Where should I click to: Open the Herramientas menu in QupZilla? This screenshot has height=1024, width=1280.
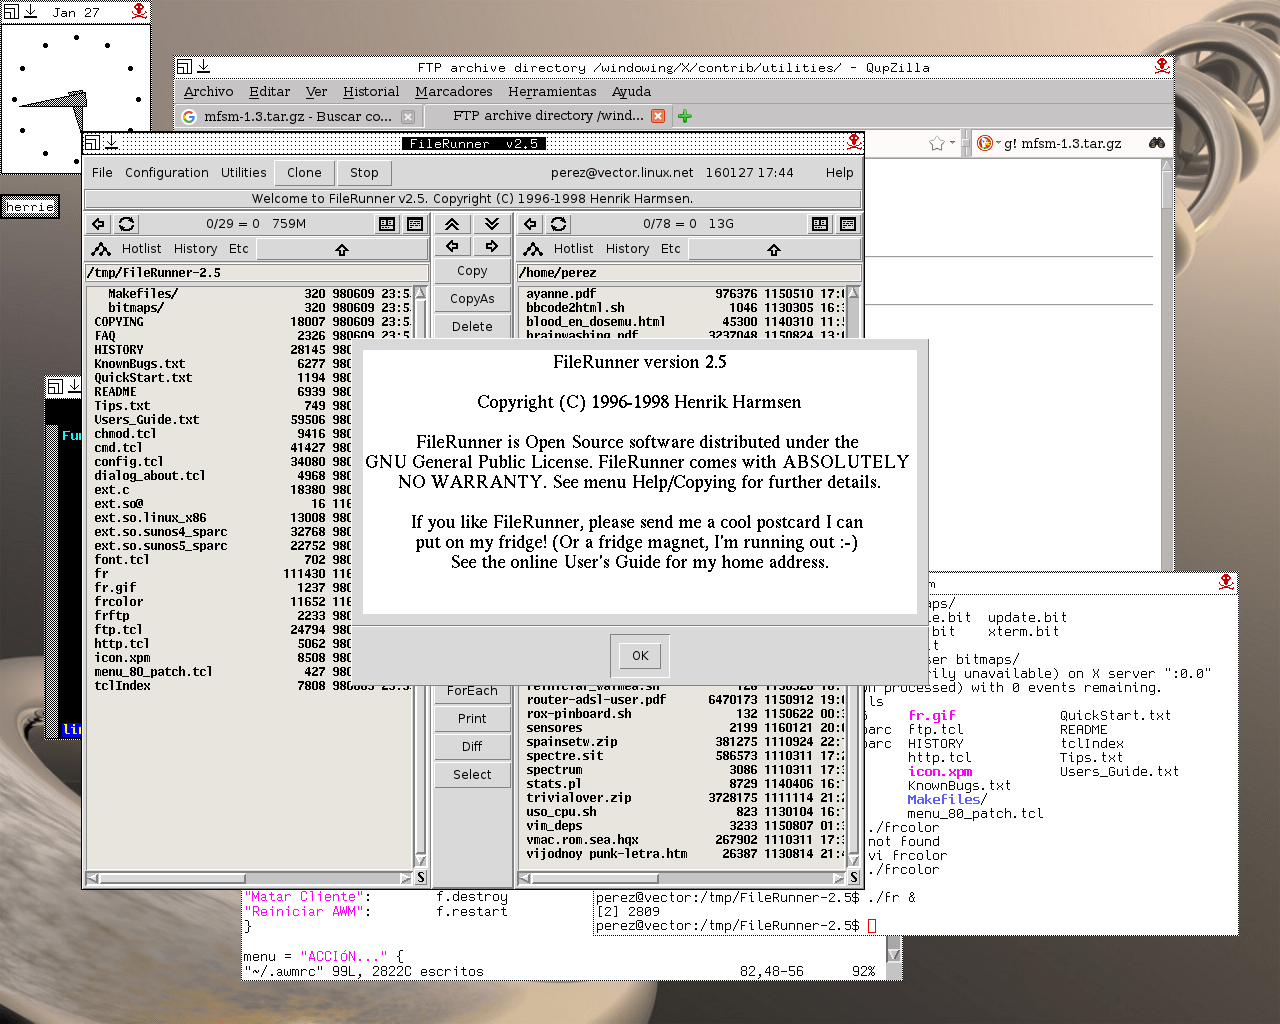(552, 92)
